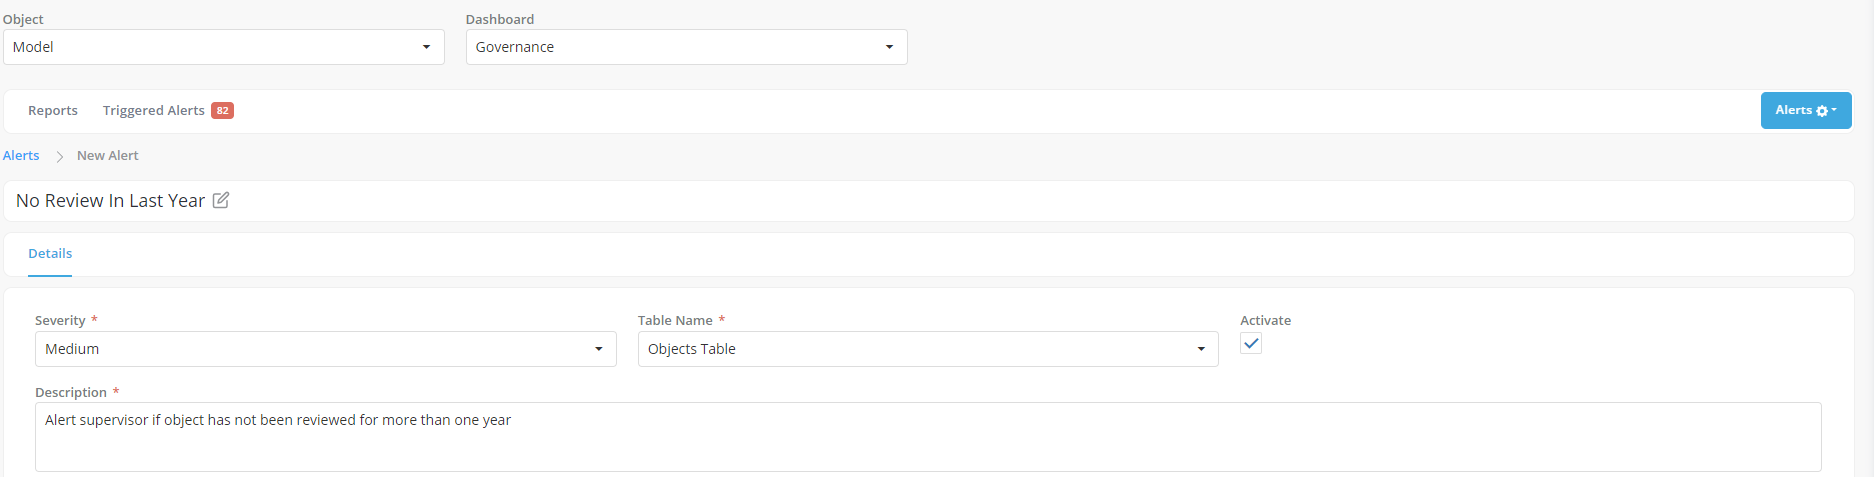Select the Details tab
The width and height of the screenshot is (1874, 477).
pyautogui.click(x=50, y=254)
